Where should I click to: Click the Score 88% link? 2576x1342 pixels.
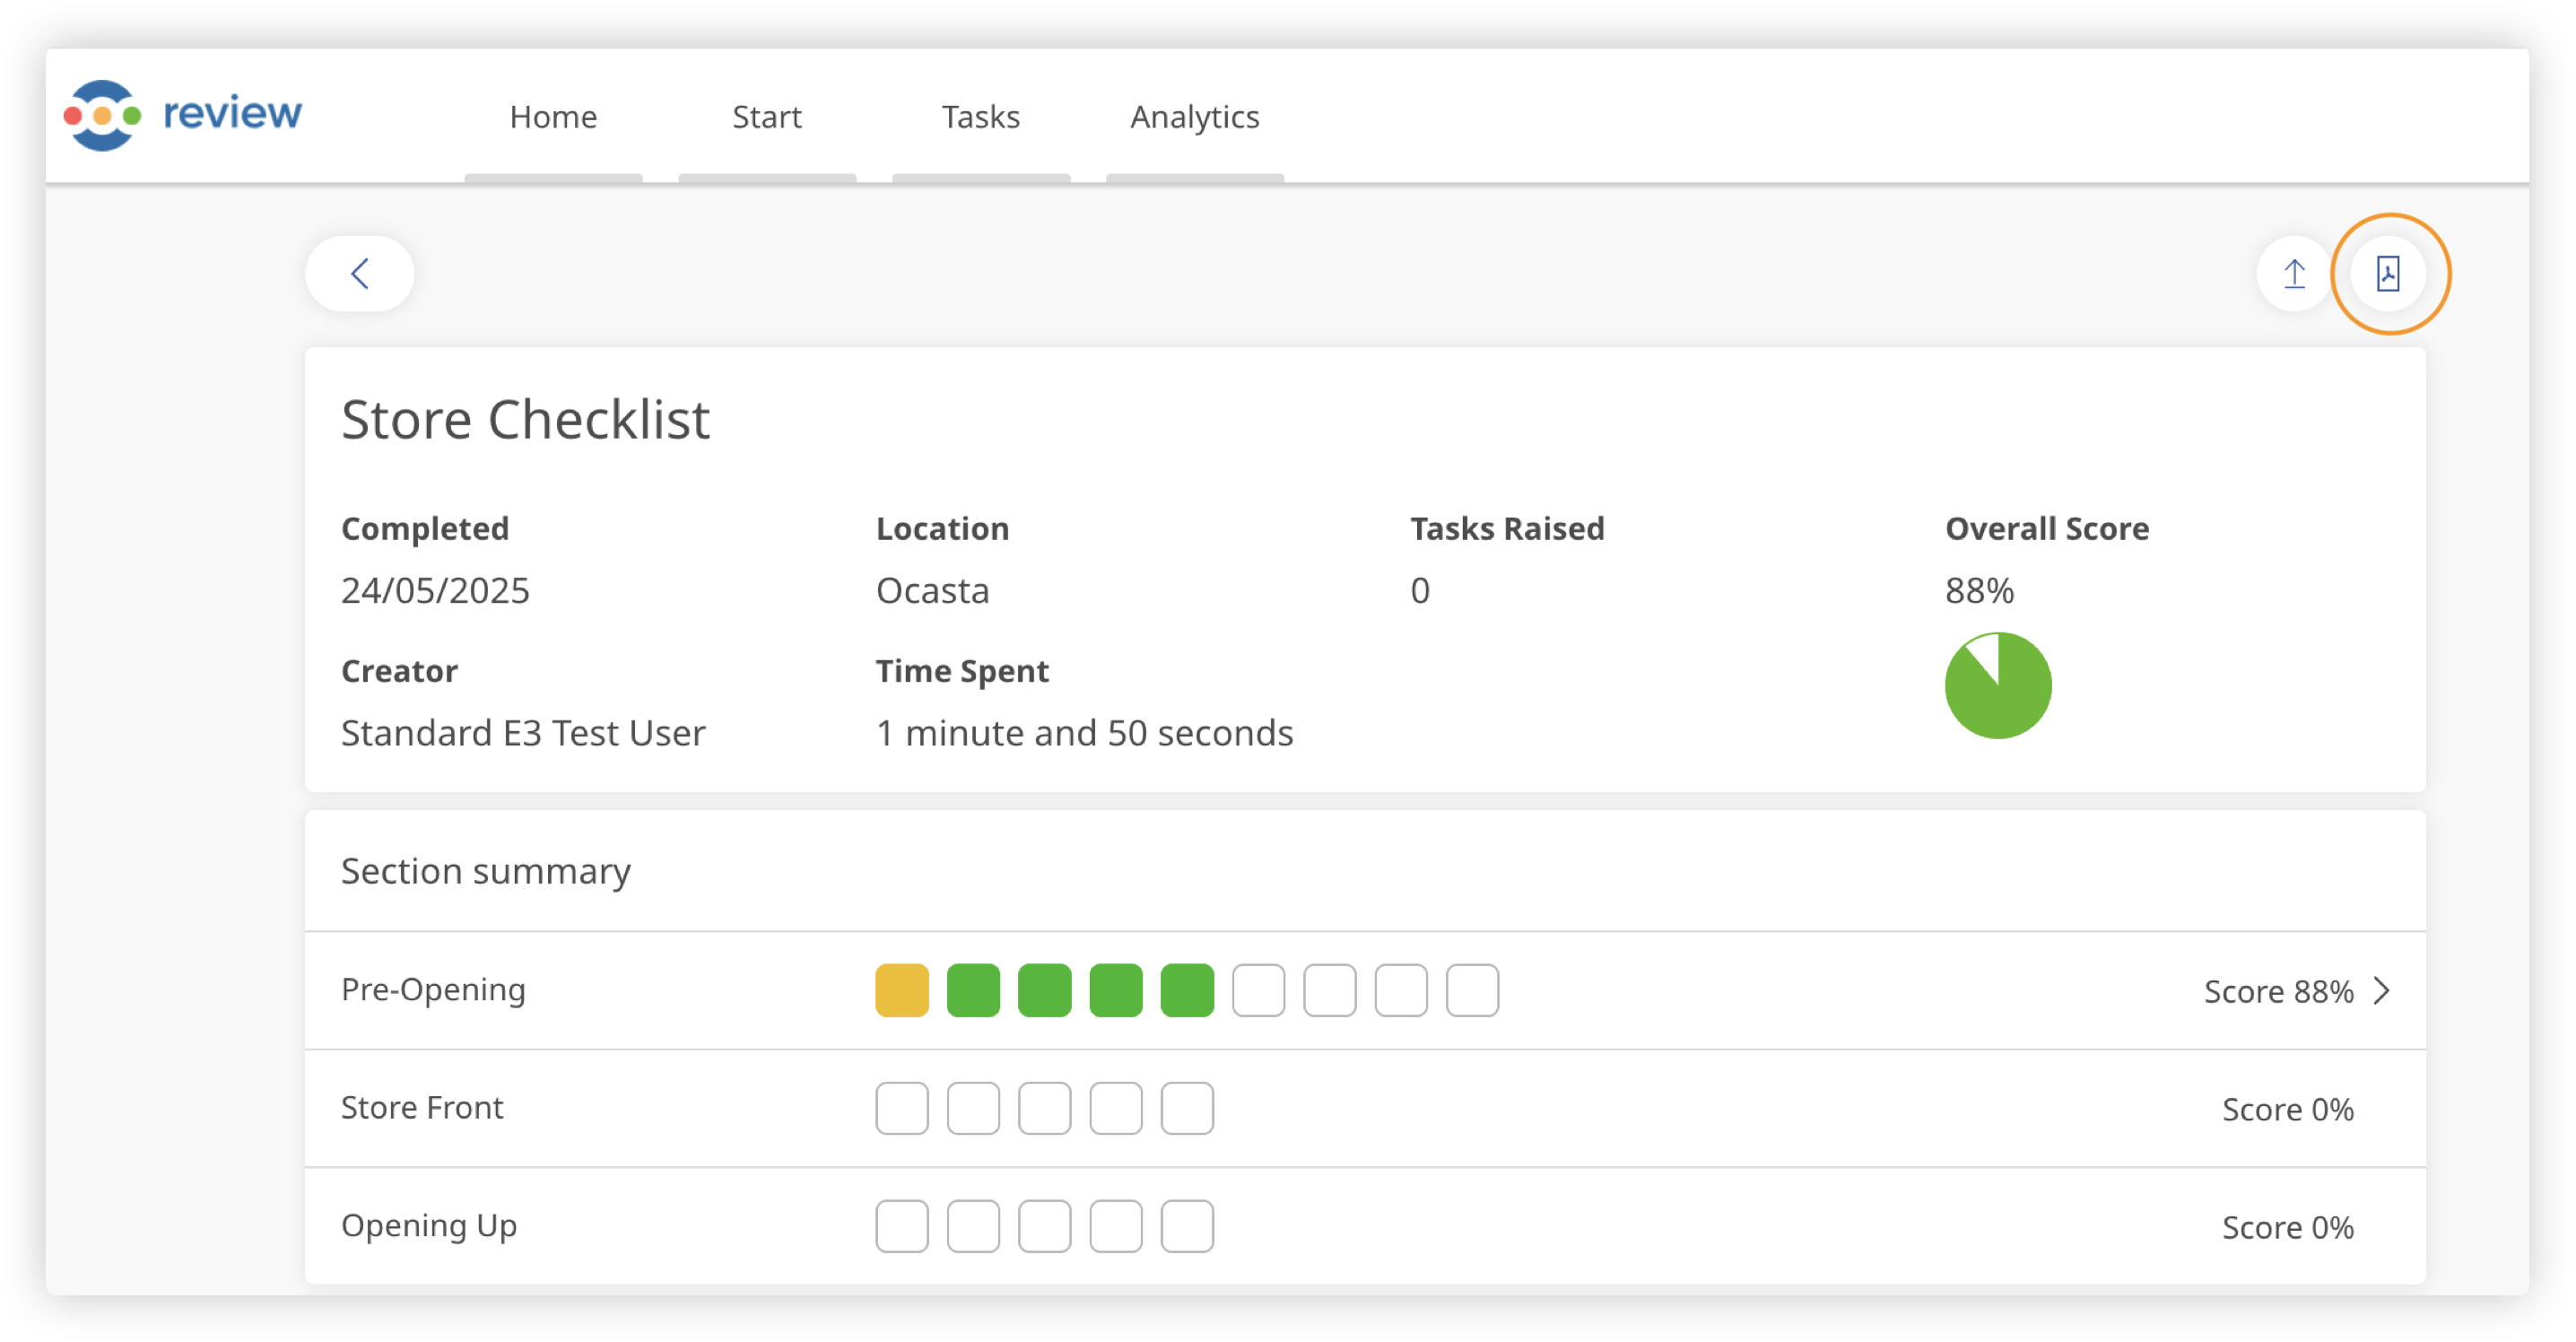(x=2278, y=991)
